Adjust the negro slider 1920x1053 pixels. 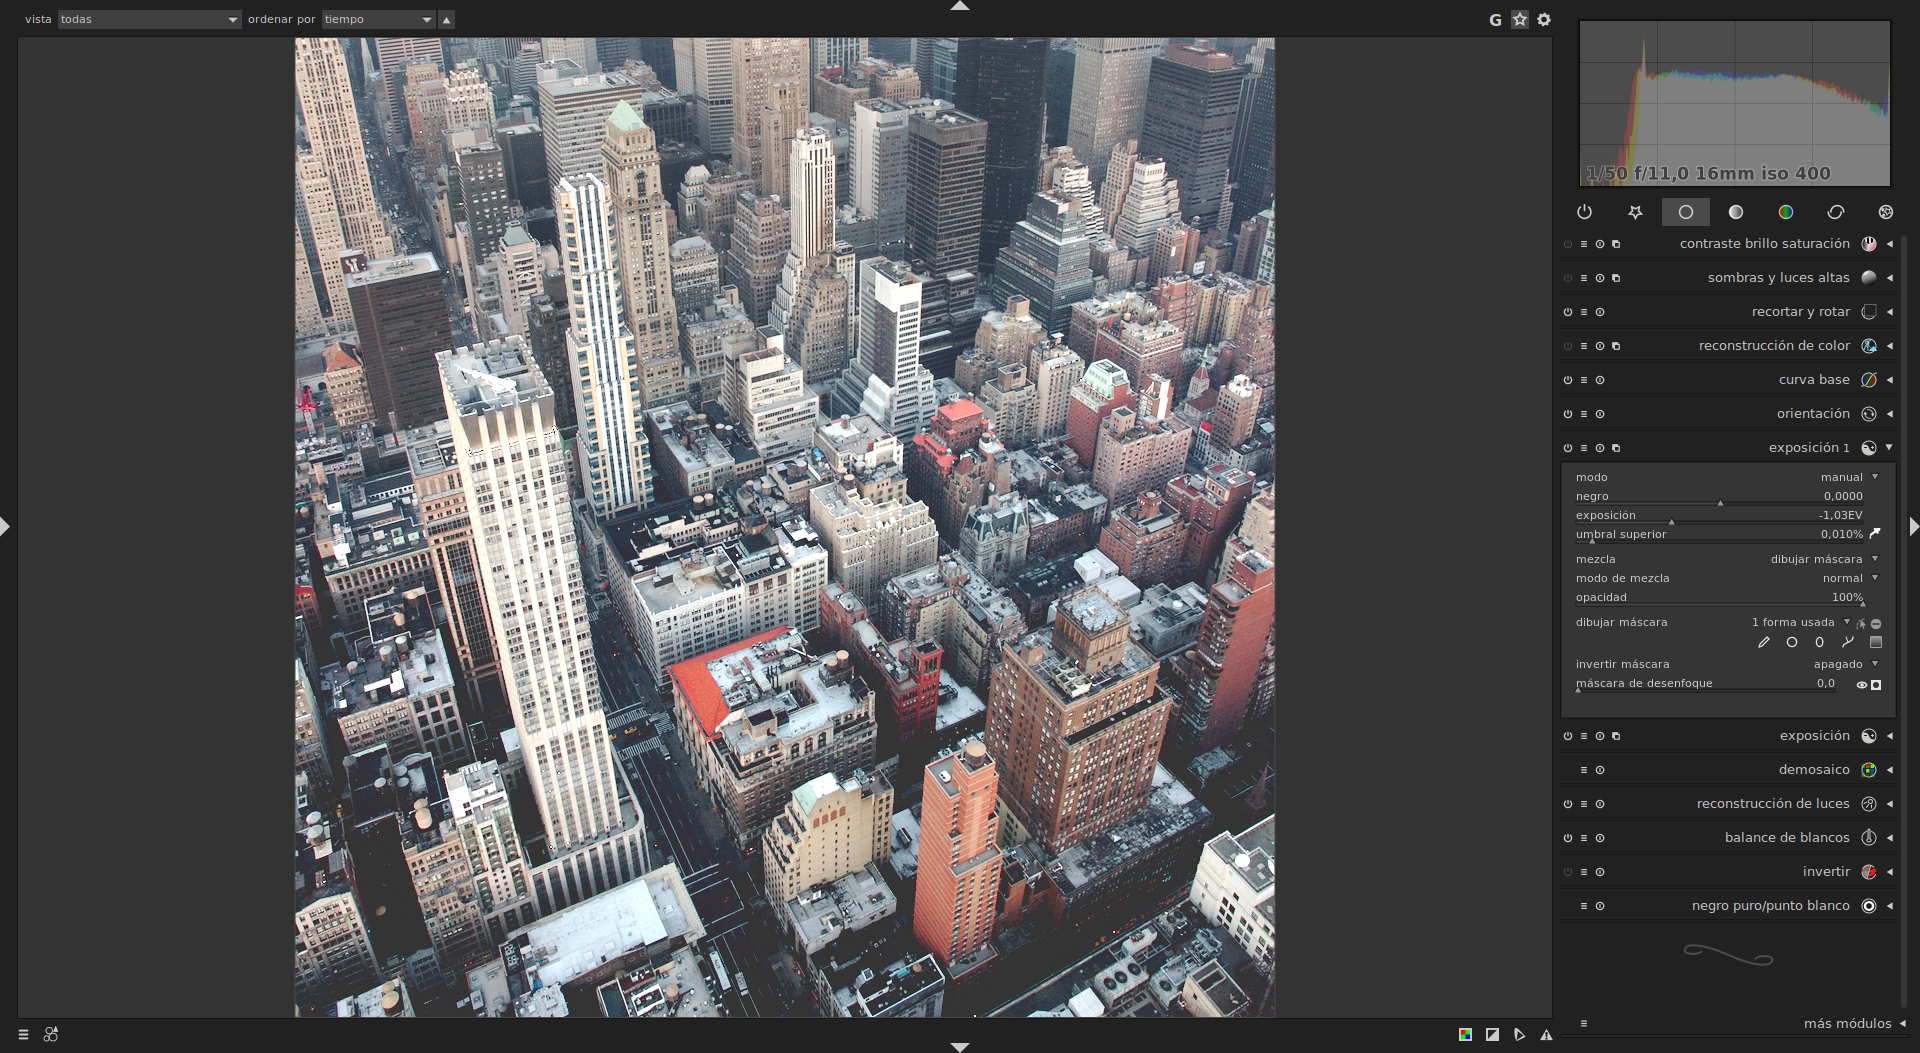[x=1720, y=497]
